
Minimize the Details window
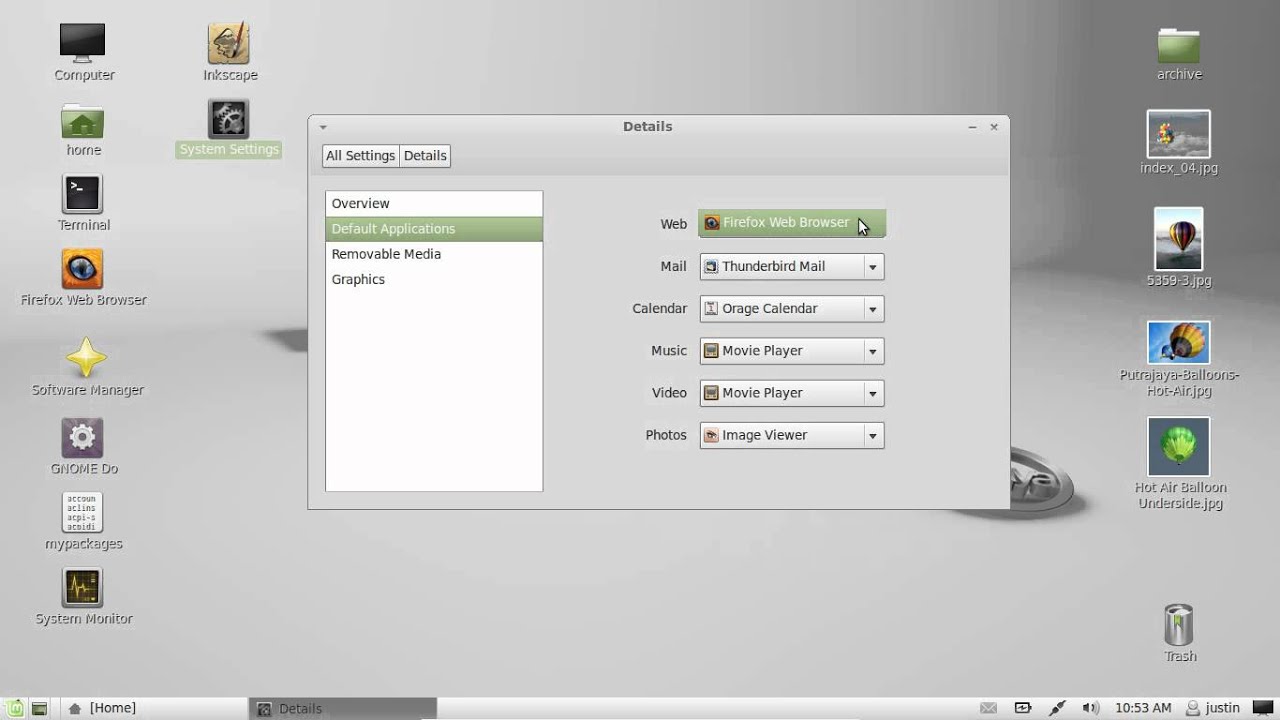[972, 127]
